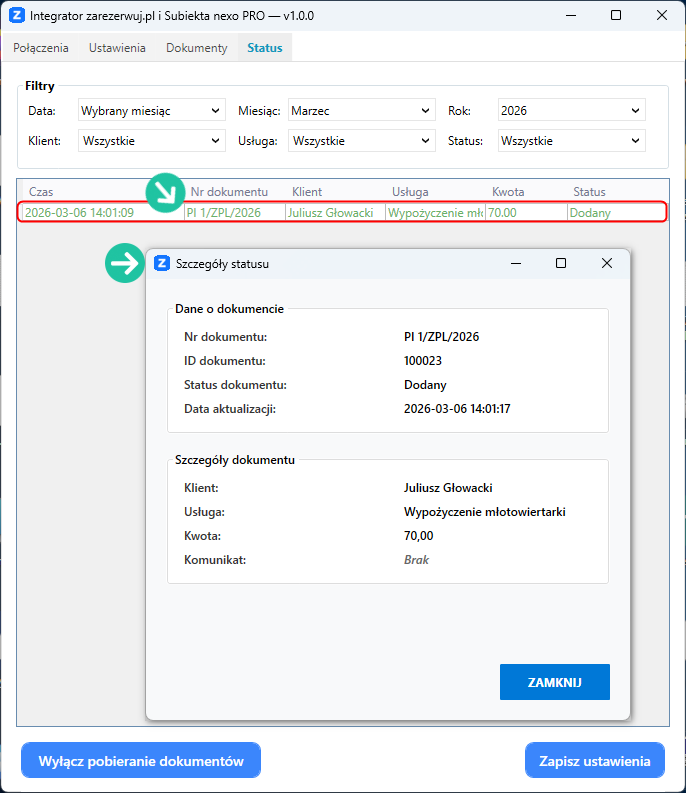Open the Rok dropdown showing 2026

[570, 111]
